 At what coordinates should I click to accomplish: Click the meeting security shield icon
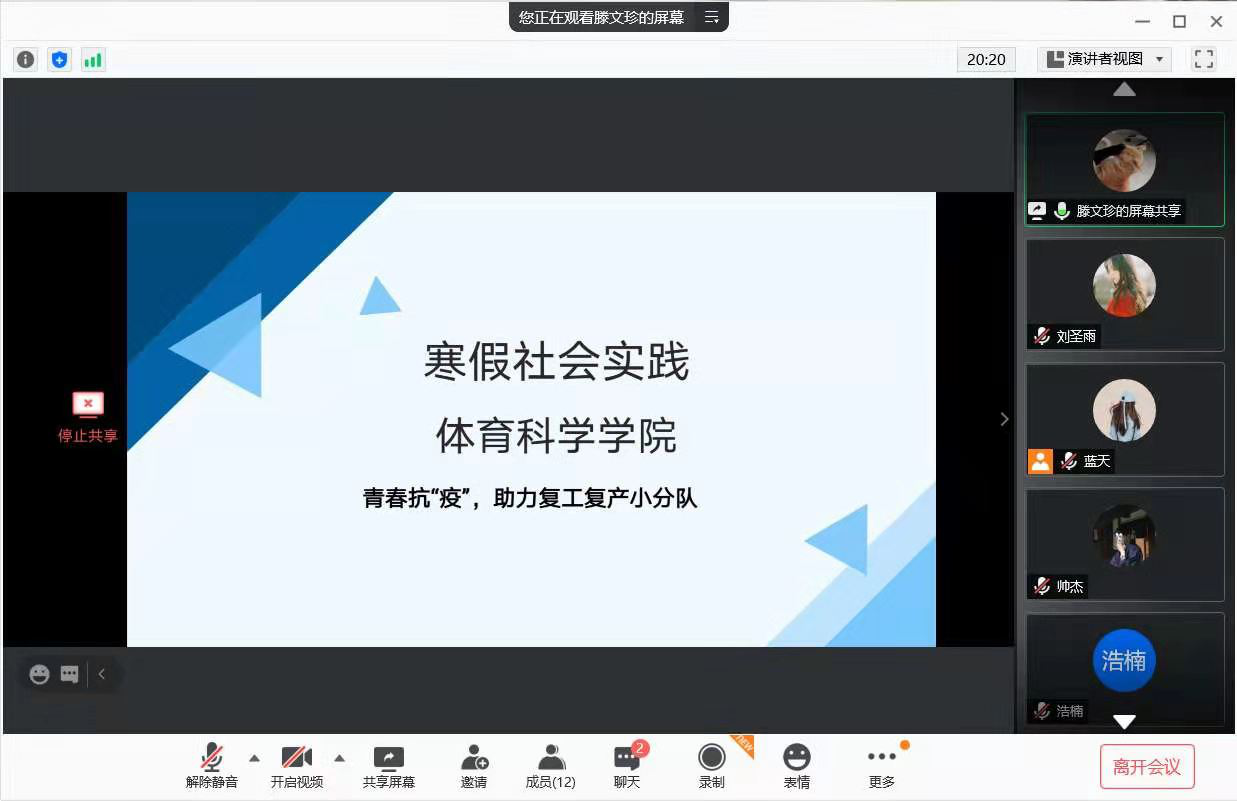click(59, 59)
